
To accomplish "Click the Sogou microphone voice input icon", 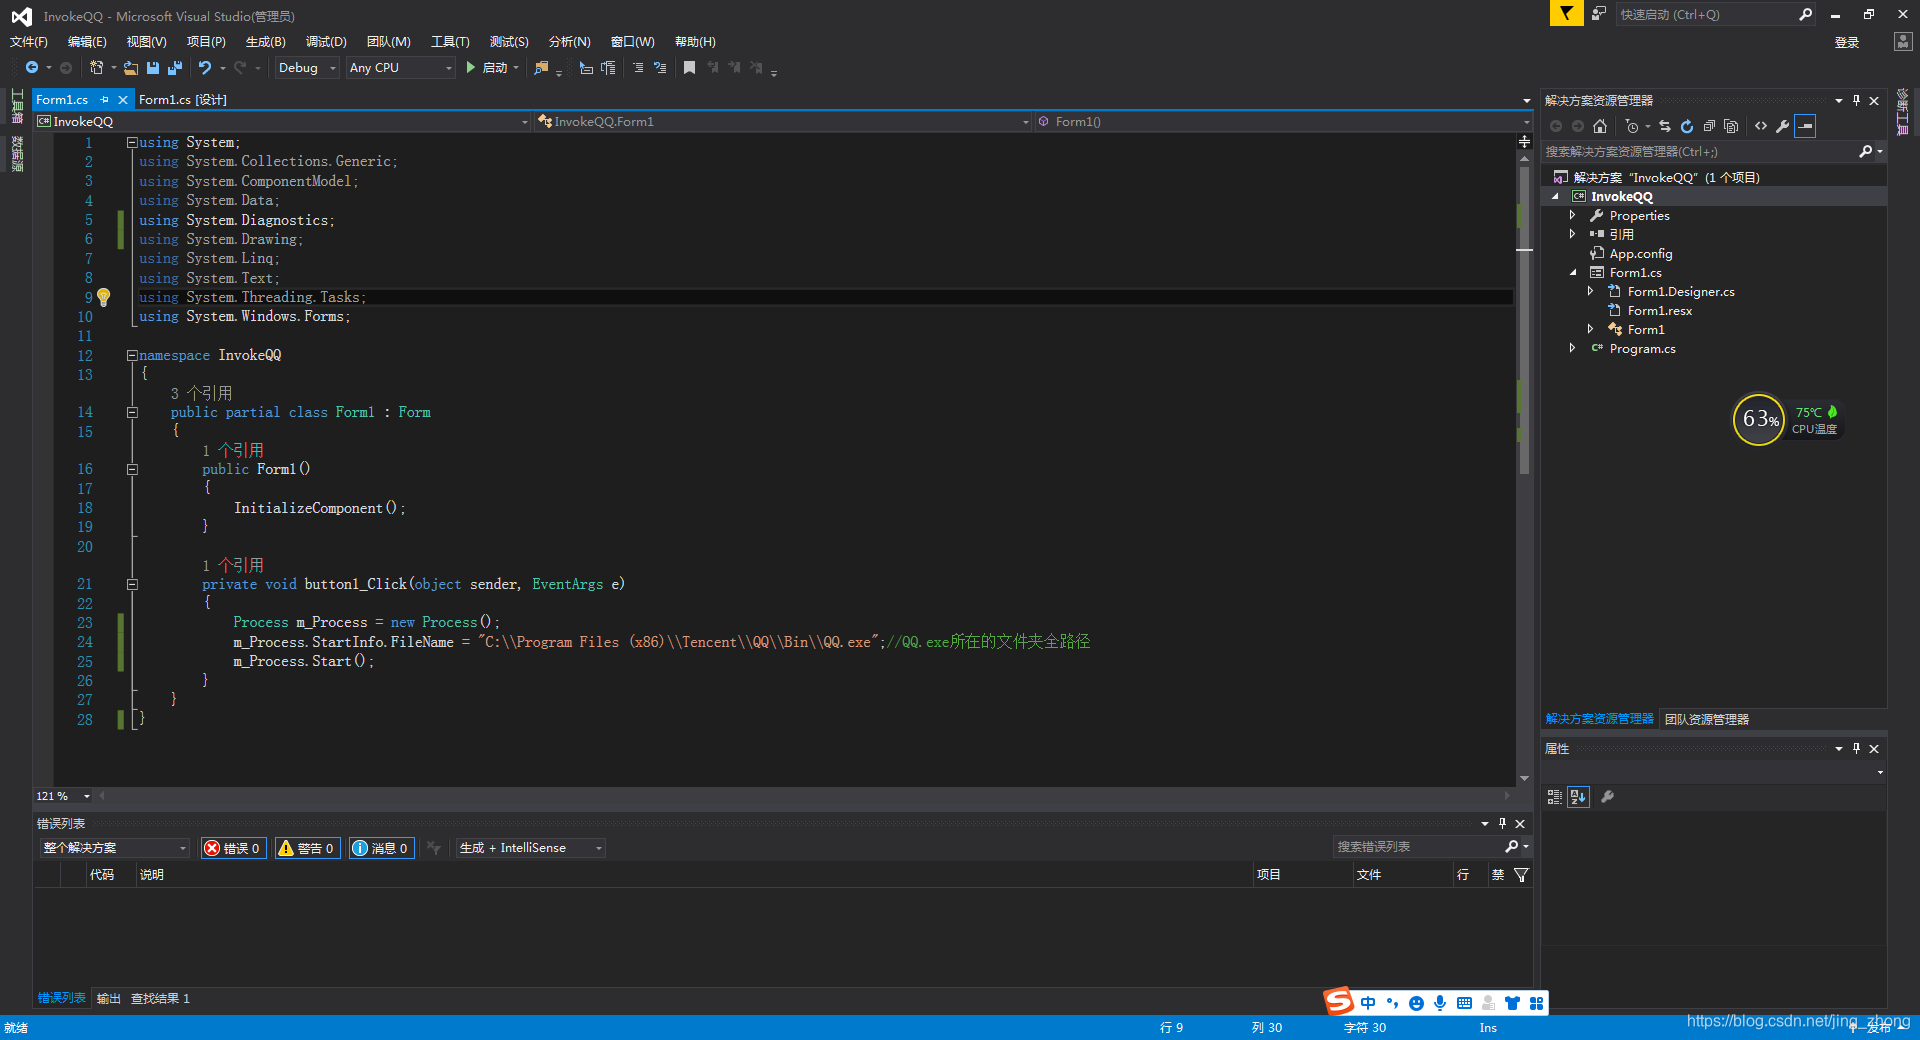I will pos(1440,1003).
